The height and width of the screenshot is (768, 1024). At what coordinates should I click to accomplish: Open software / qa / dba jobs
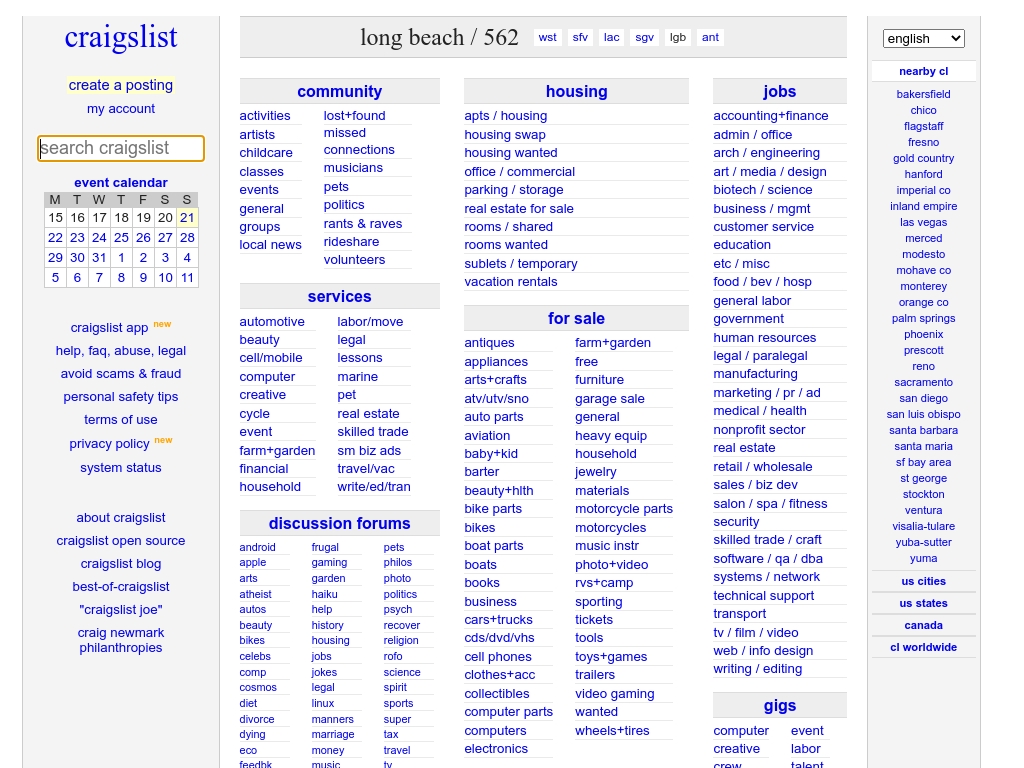pyautogui.click(x=768, y=558)
